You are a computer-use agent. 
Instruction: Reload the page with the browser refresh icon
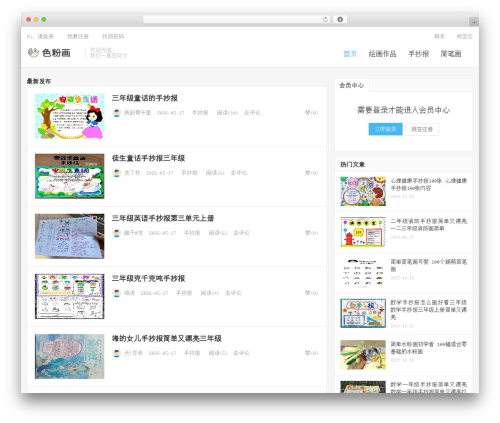click(325, 20)
